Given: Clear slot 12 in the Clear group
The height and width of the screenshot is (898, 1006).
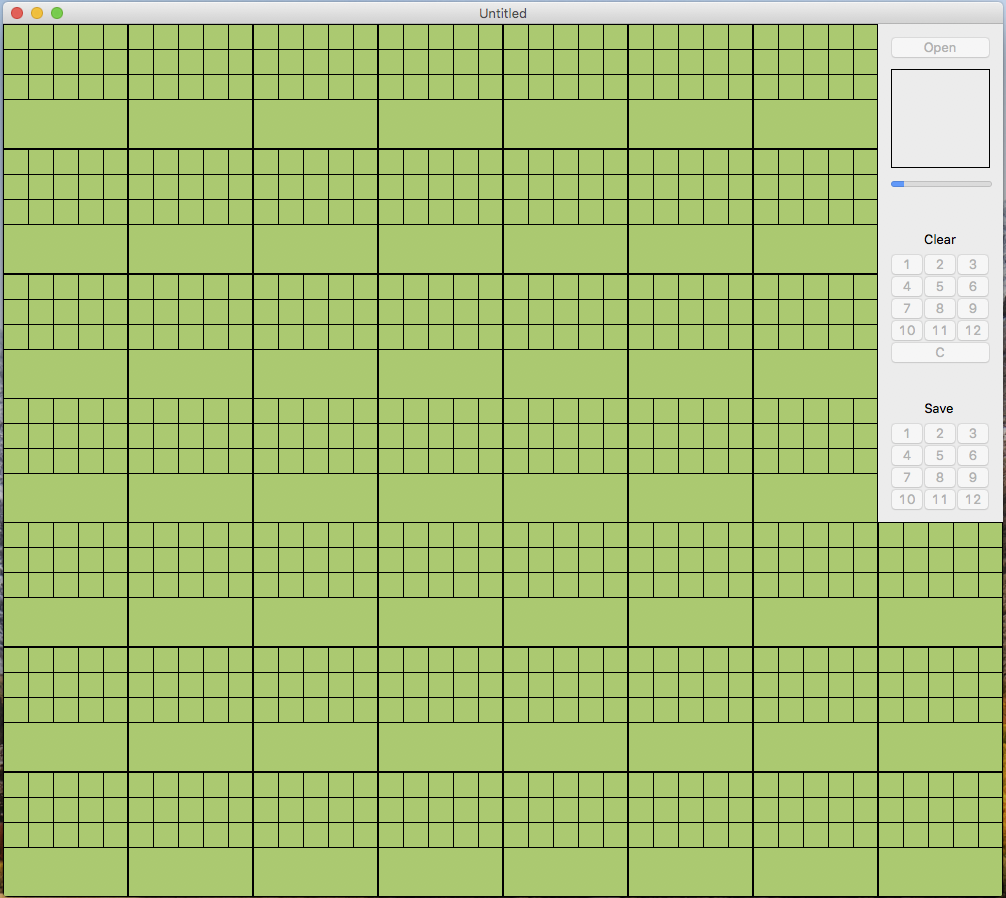Looking at the screenshot, I should (973, 330).
